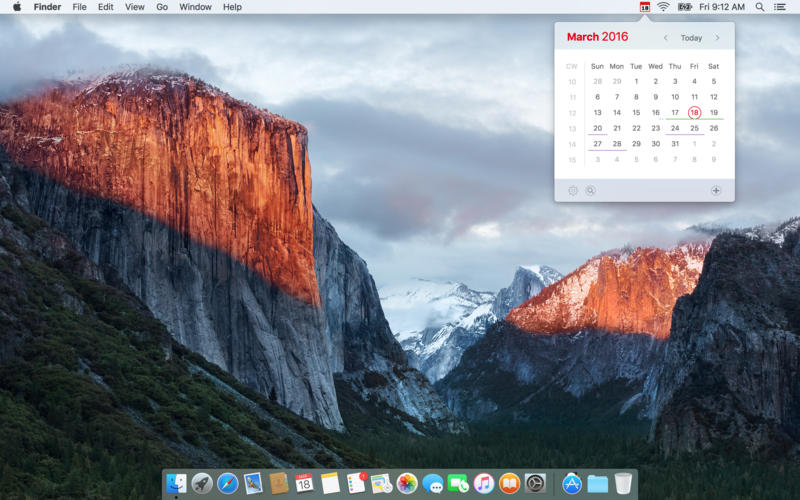Open search in the calendar popup
Screen dimensions: 800x500
(590, 190)
